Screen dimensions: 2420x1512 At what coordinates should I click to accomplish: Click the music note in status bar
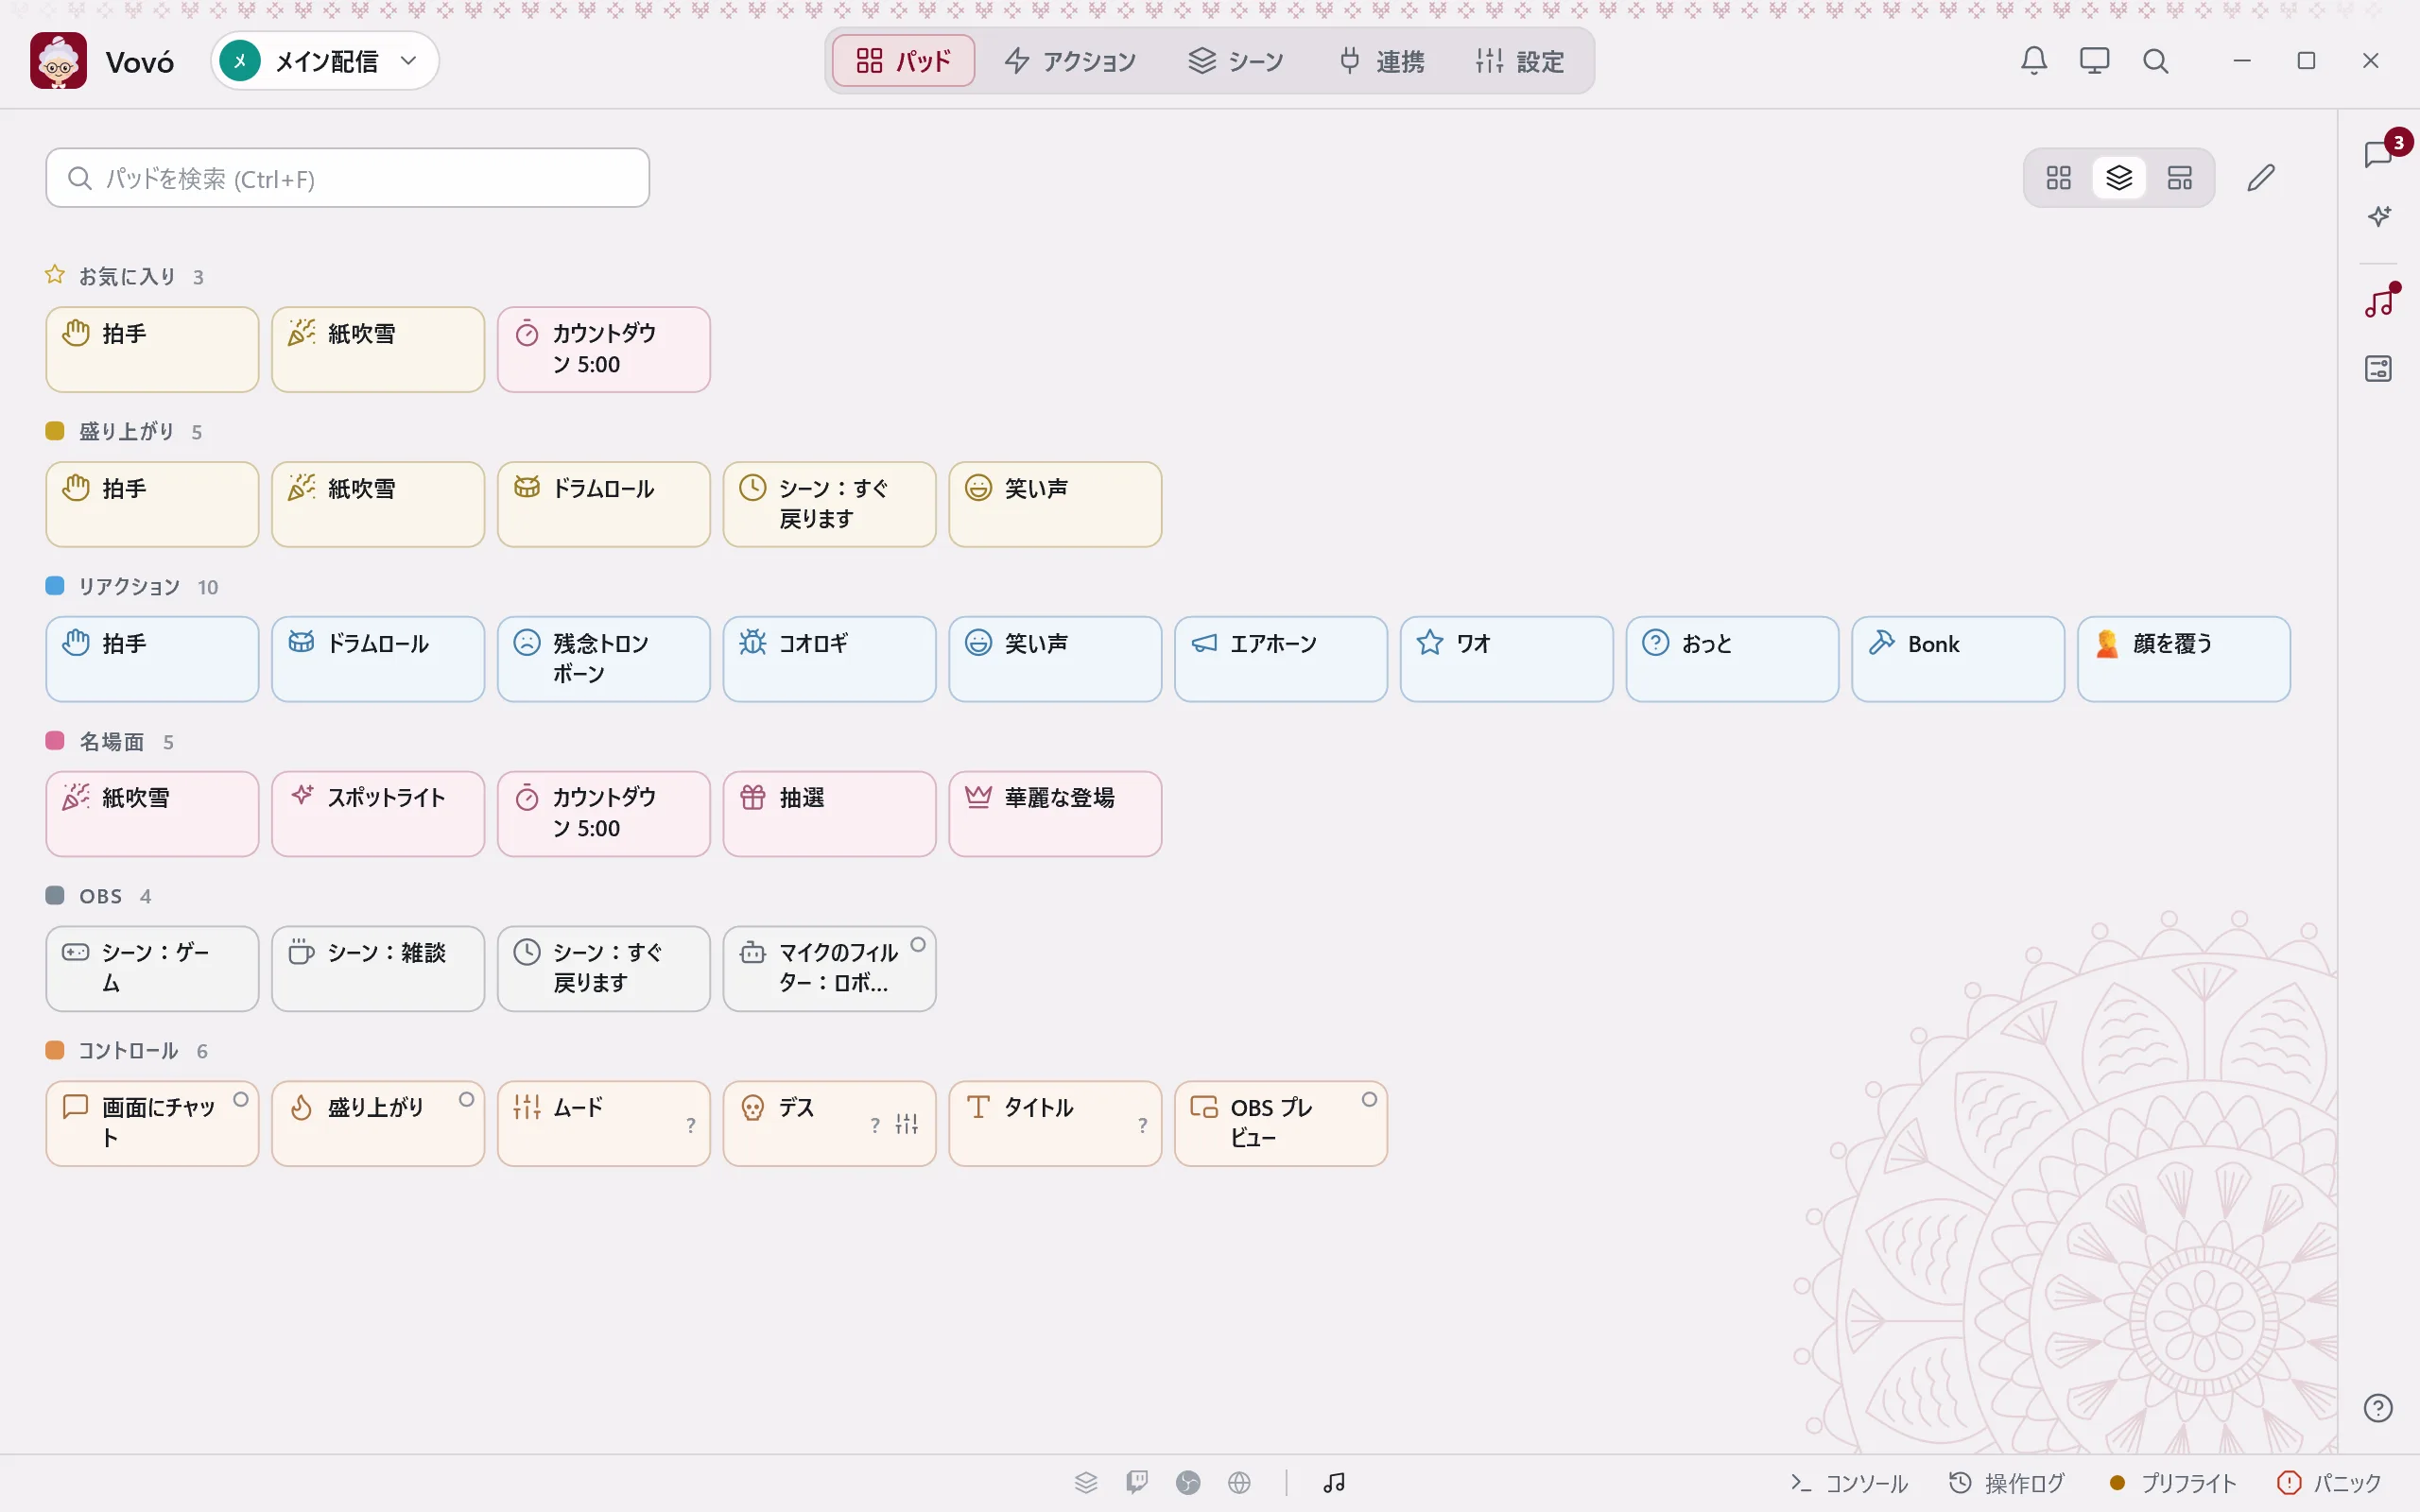(x=1334, y=1482)
